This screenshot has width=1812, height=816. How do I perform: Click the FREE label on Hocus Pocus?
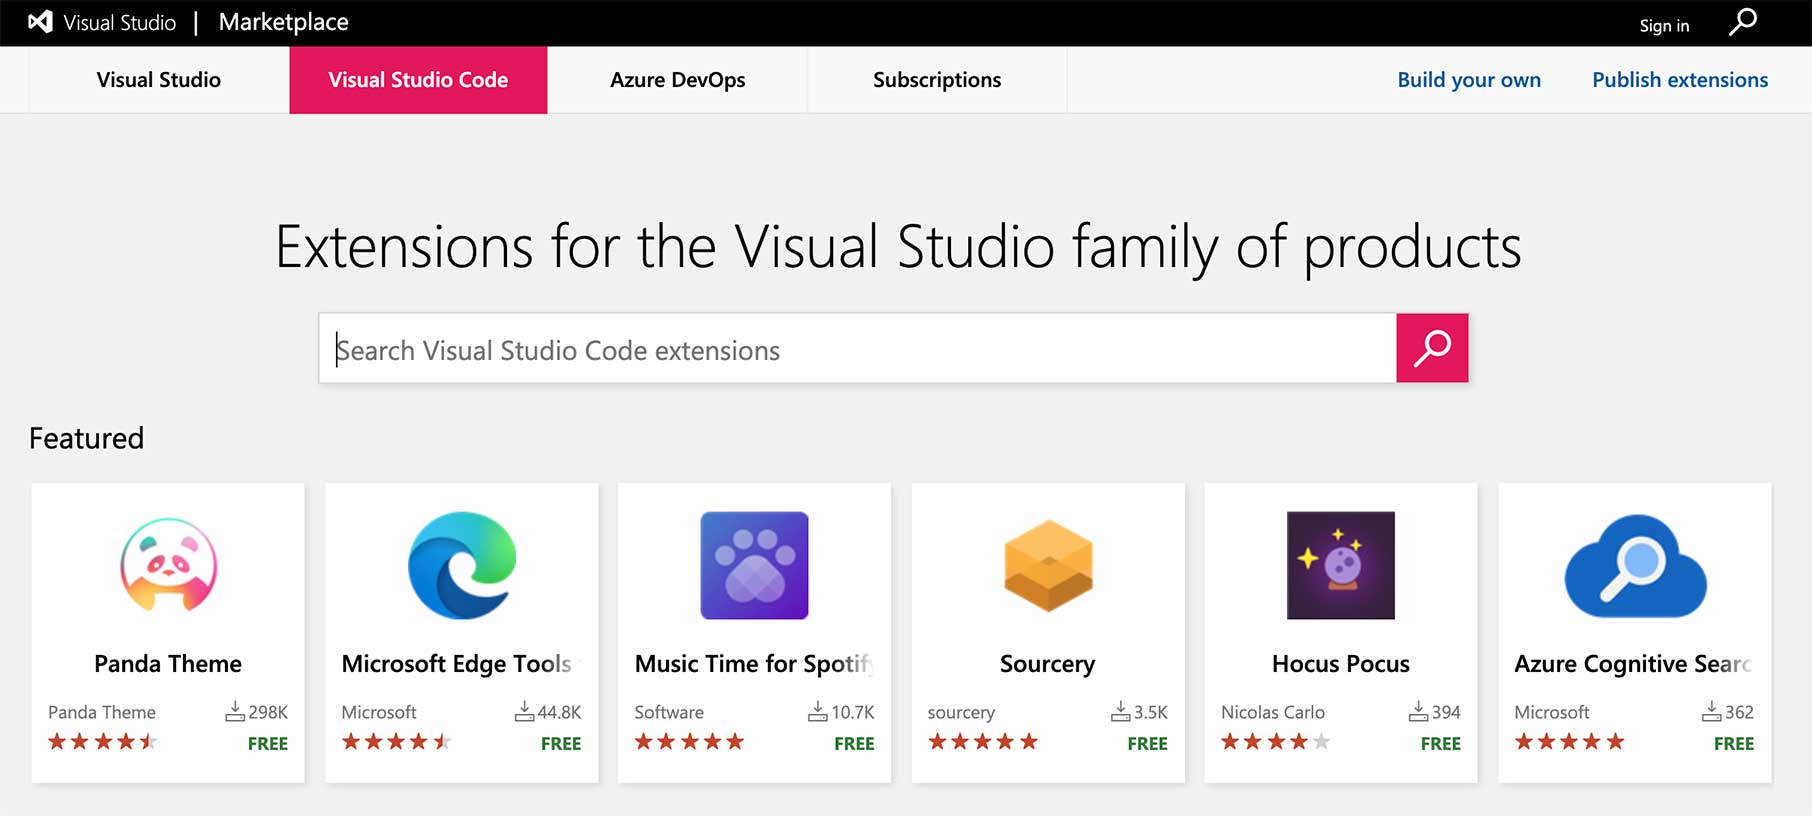coord(1441,744)
